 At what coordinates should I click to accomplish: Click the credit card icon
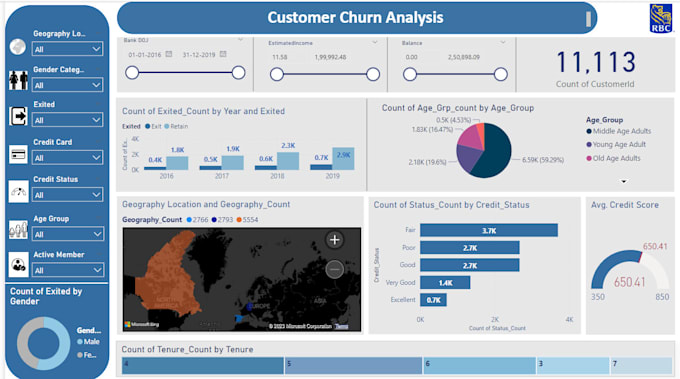[x=18, y=154]
